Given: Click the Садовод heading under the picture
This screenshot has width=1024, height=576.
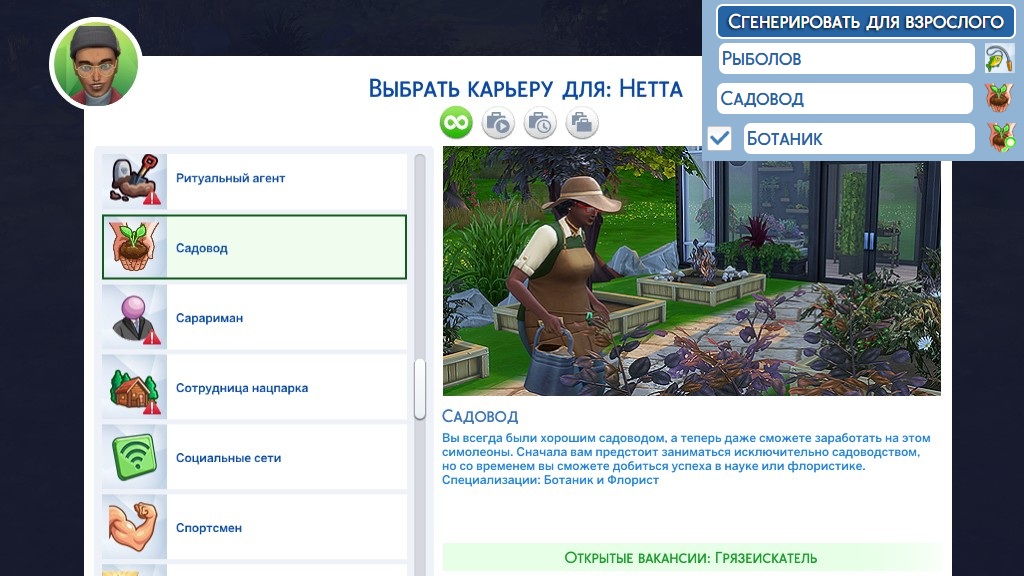Looking at the screenshot, I should click(480, 416).
